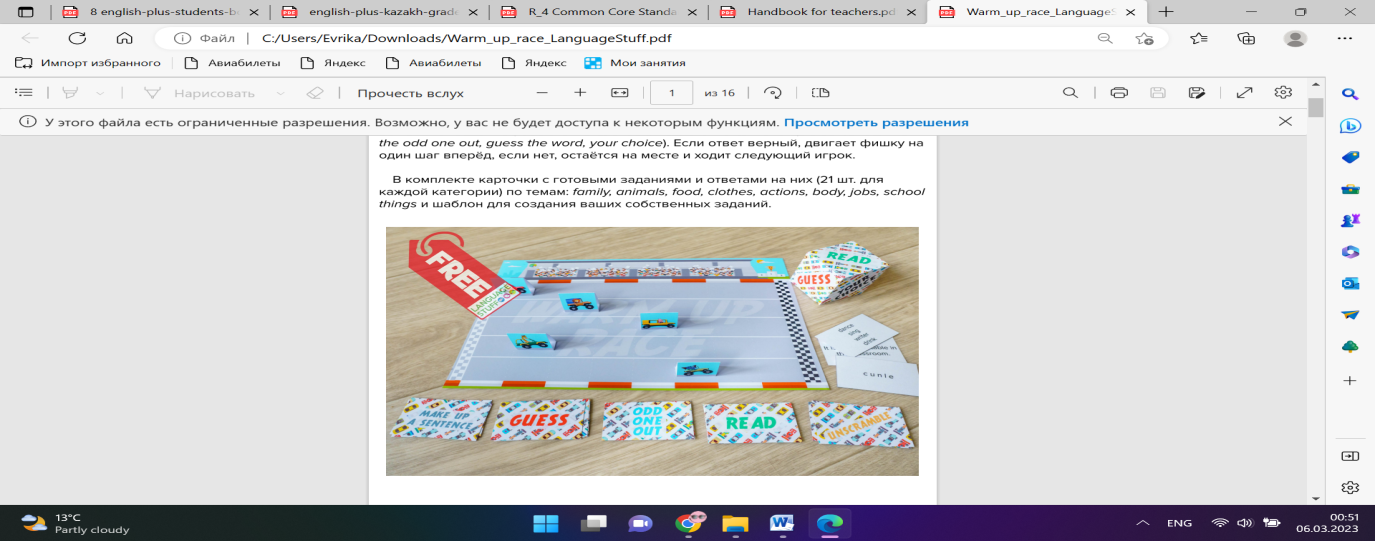Click the Файл site info icon
The height and width of the screenshot is (541, 1375).
205,38
